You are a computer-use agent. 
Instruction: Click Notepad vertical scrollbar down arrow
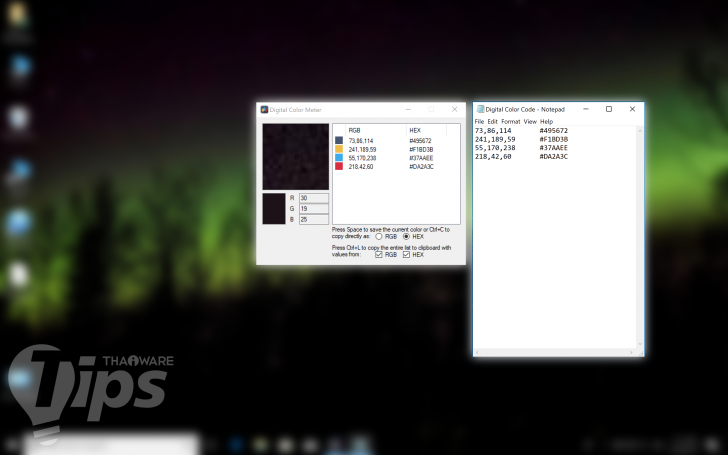(640, 344)
